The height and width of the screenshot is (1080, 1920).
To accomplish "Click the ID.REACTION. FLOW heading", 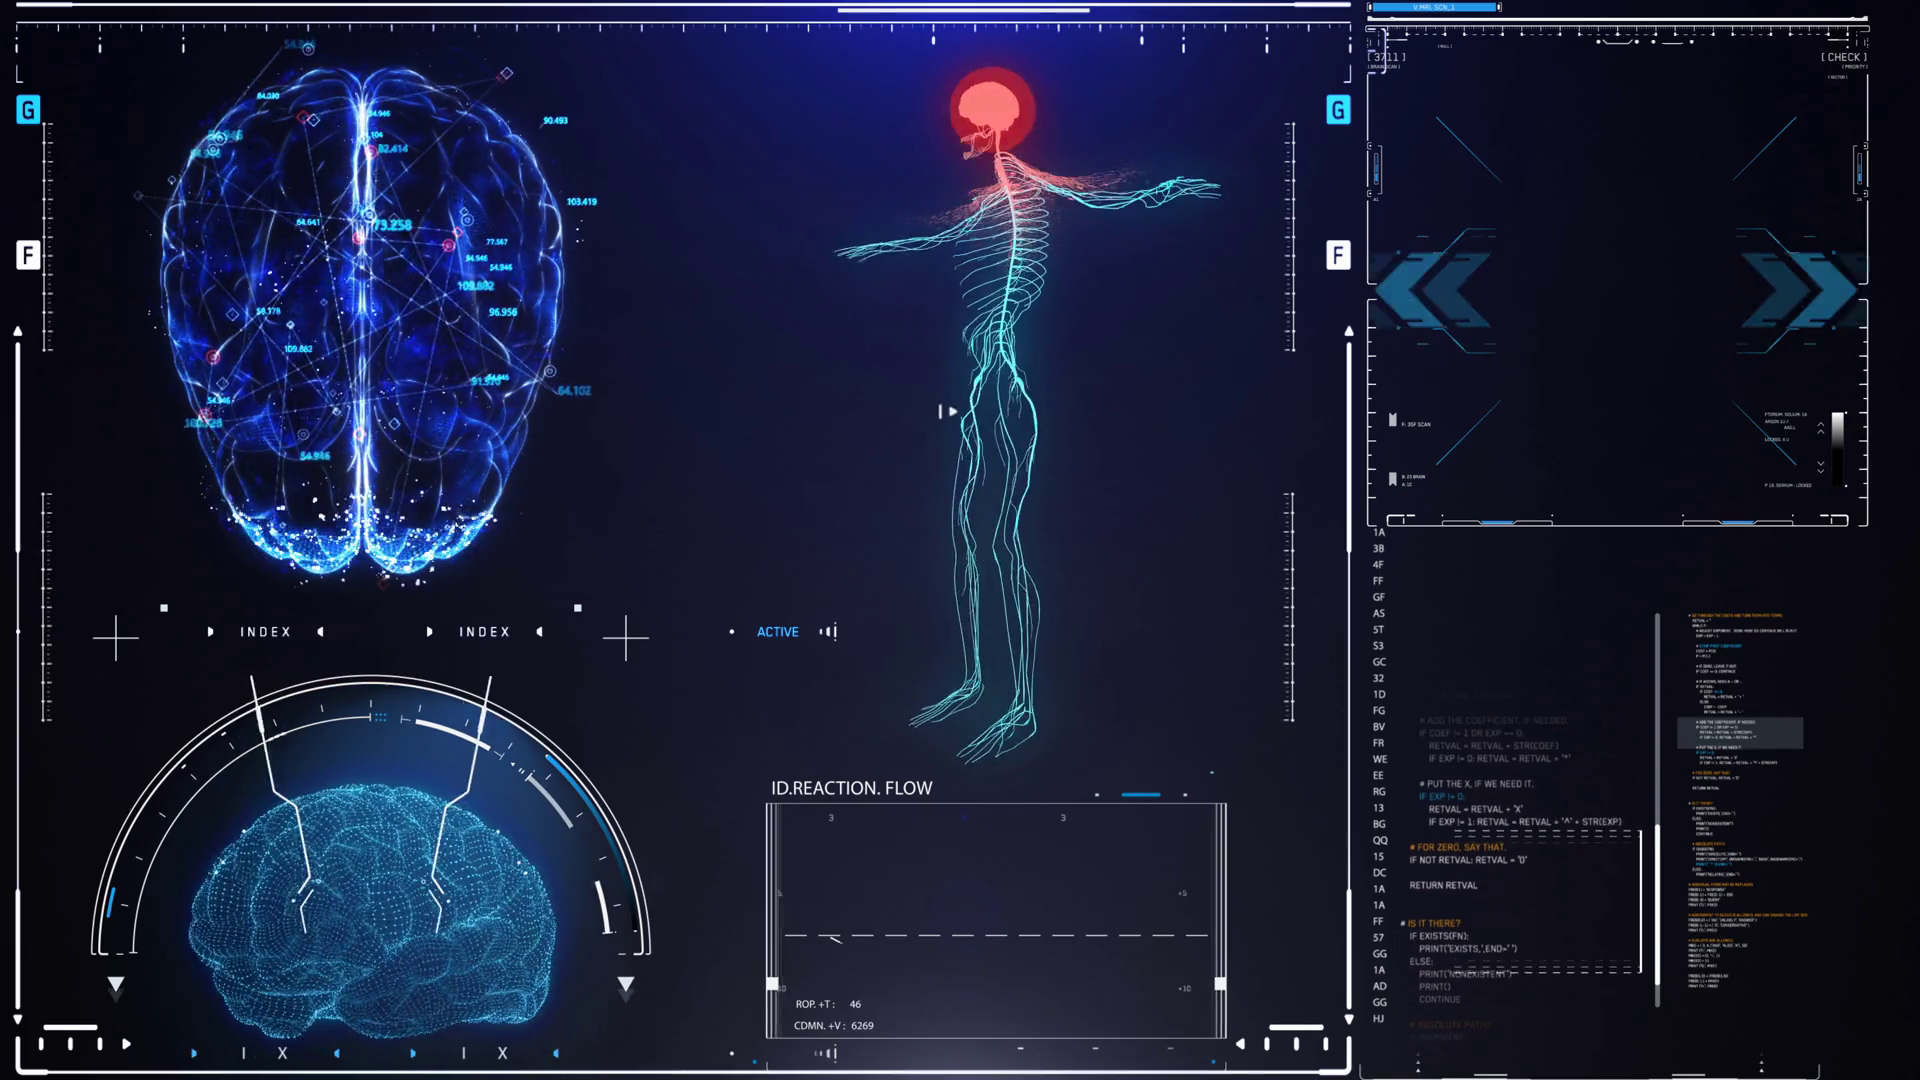I will tap(852, 788).
